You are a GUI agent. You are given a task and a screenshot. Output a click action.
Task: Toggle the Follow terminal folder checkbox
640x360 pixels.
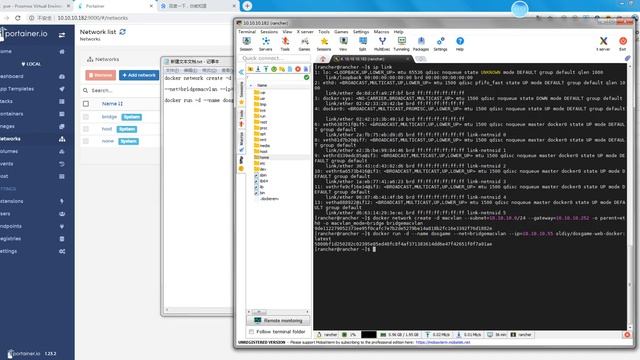[x=251, y=331]
